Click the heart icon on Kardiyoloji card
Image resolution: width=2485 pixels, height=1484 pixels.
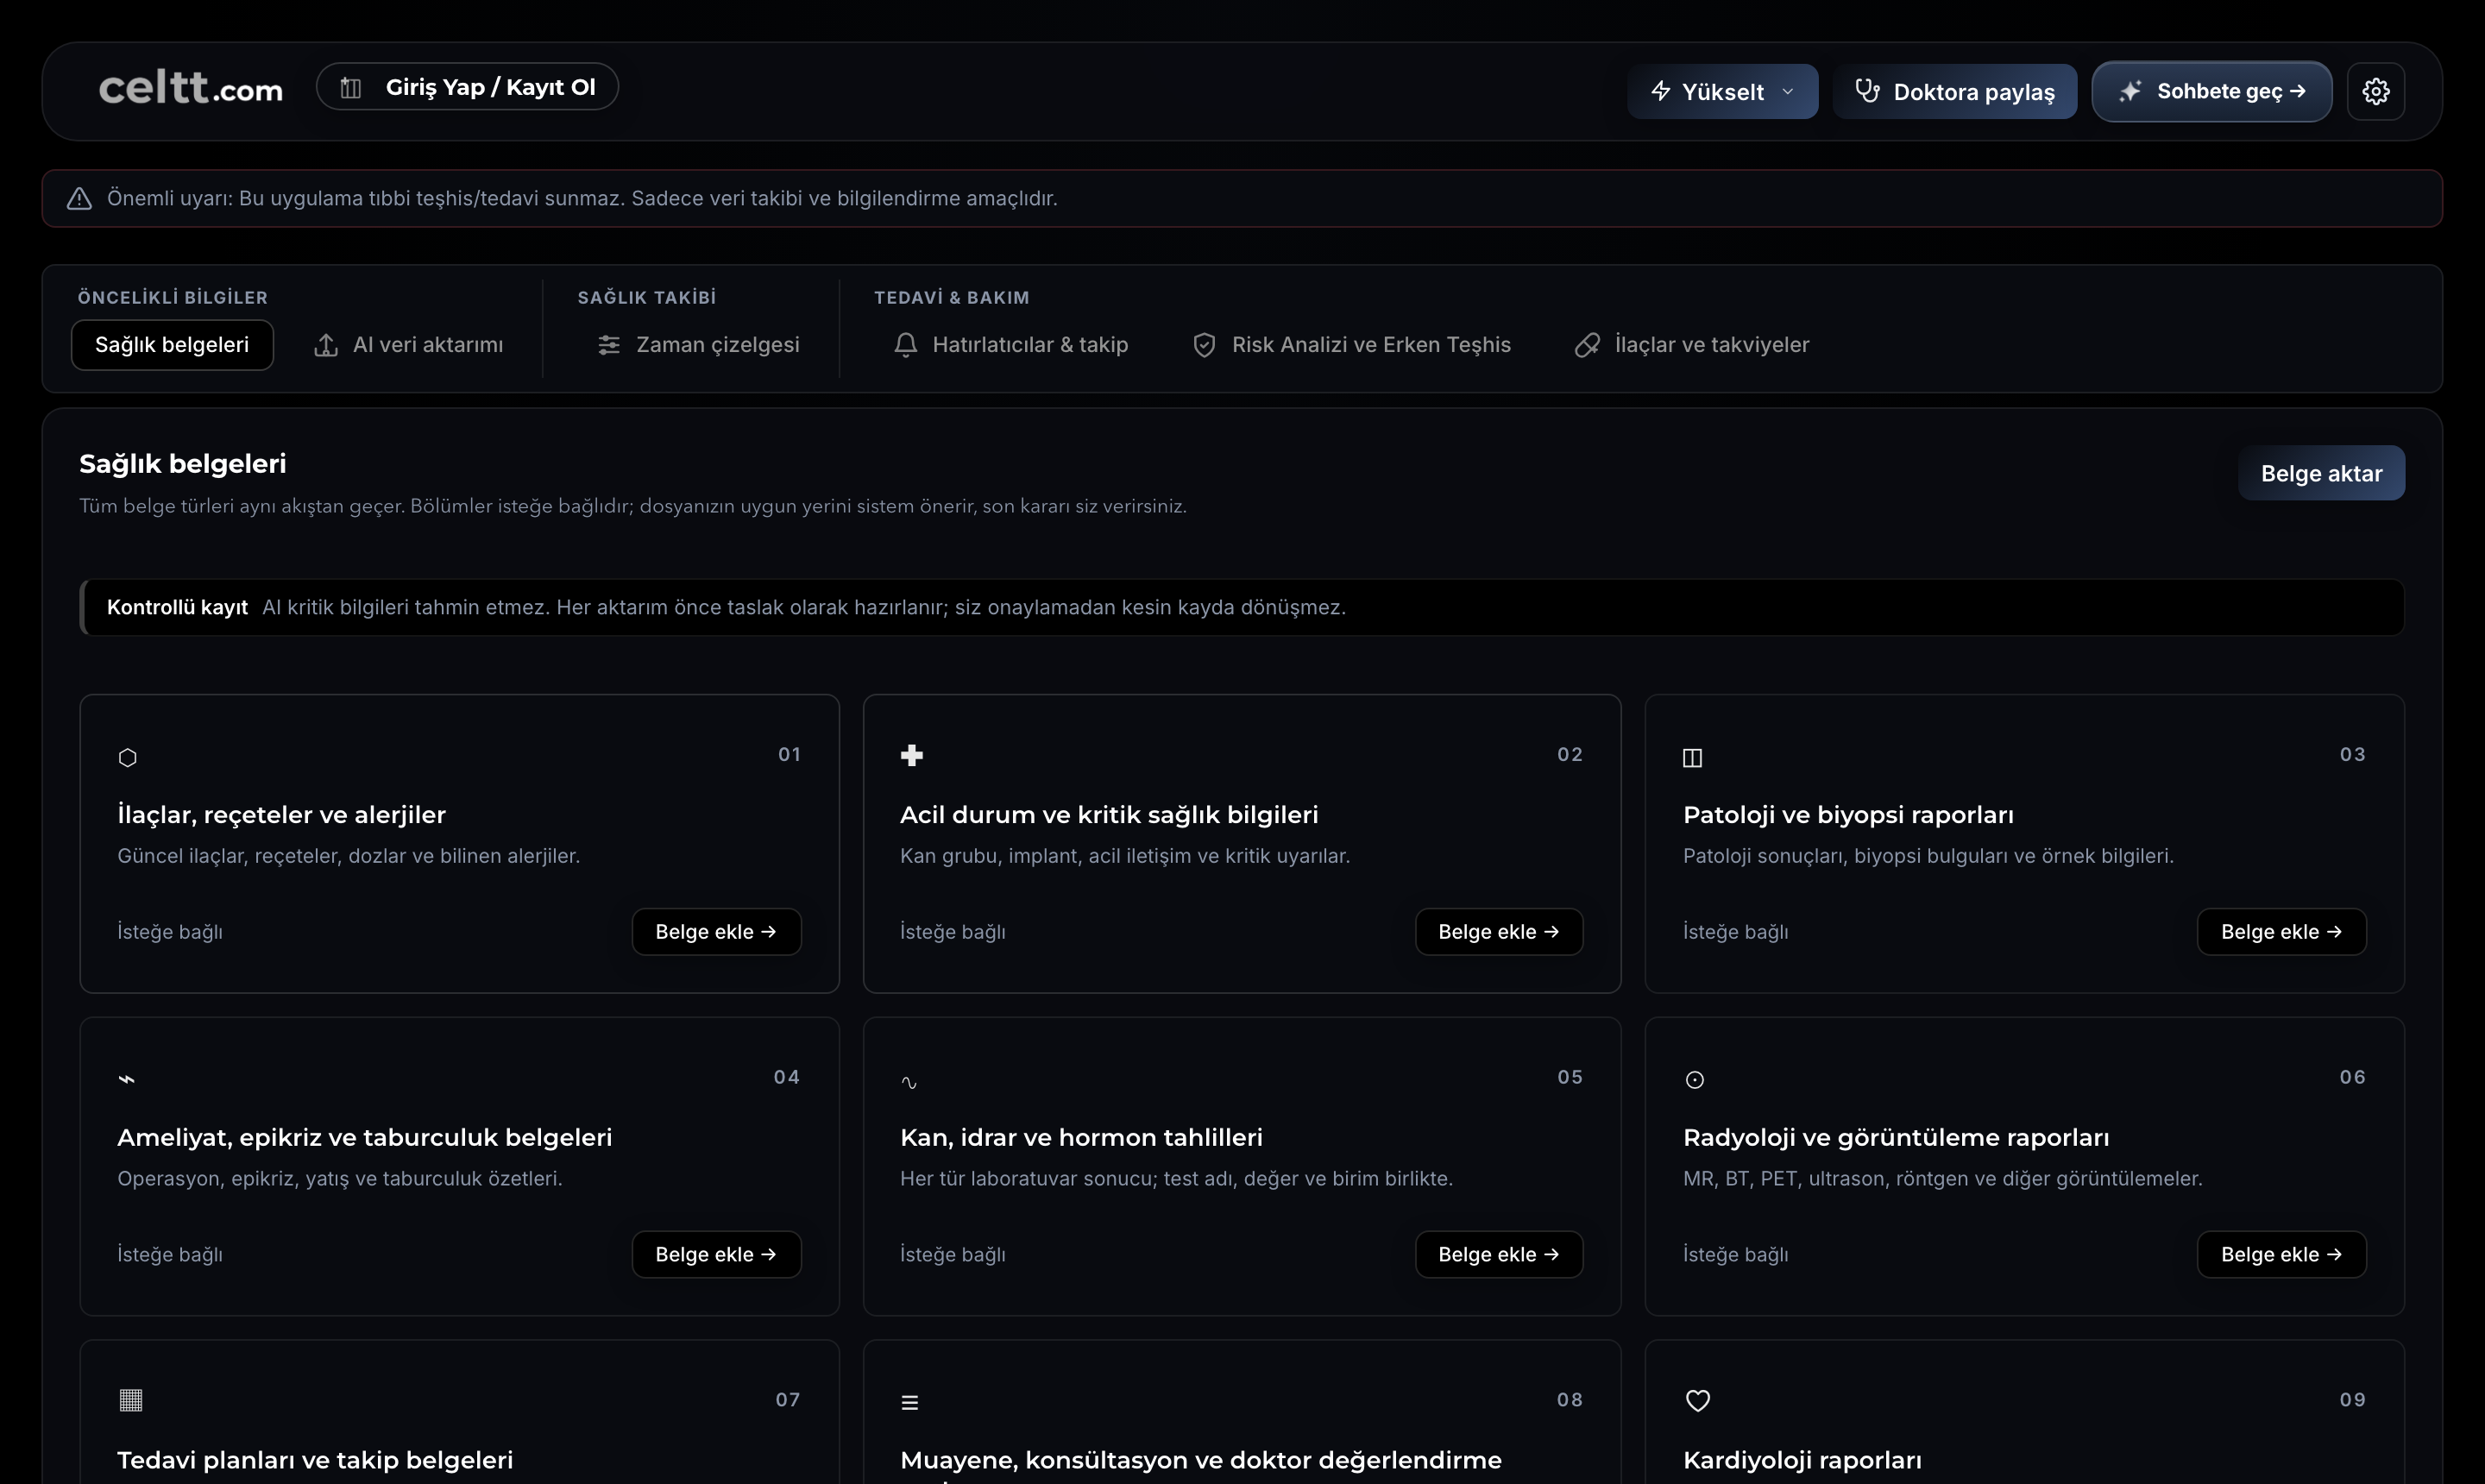coord(1697,1400)
